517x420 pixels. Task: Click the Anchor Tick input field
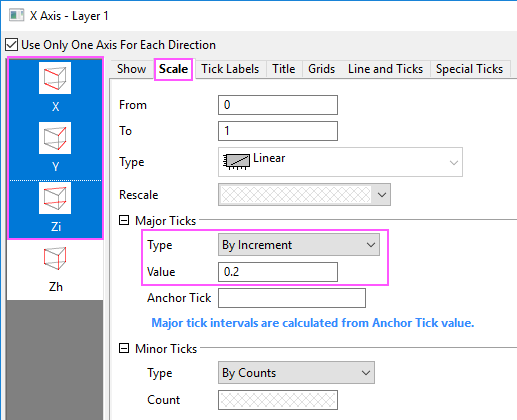tap(292, 298)
